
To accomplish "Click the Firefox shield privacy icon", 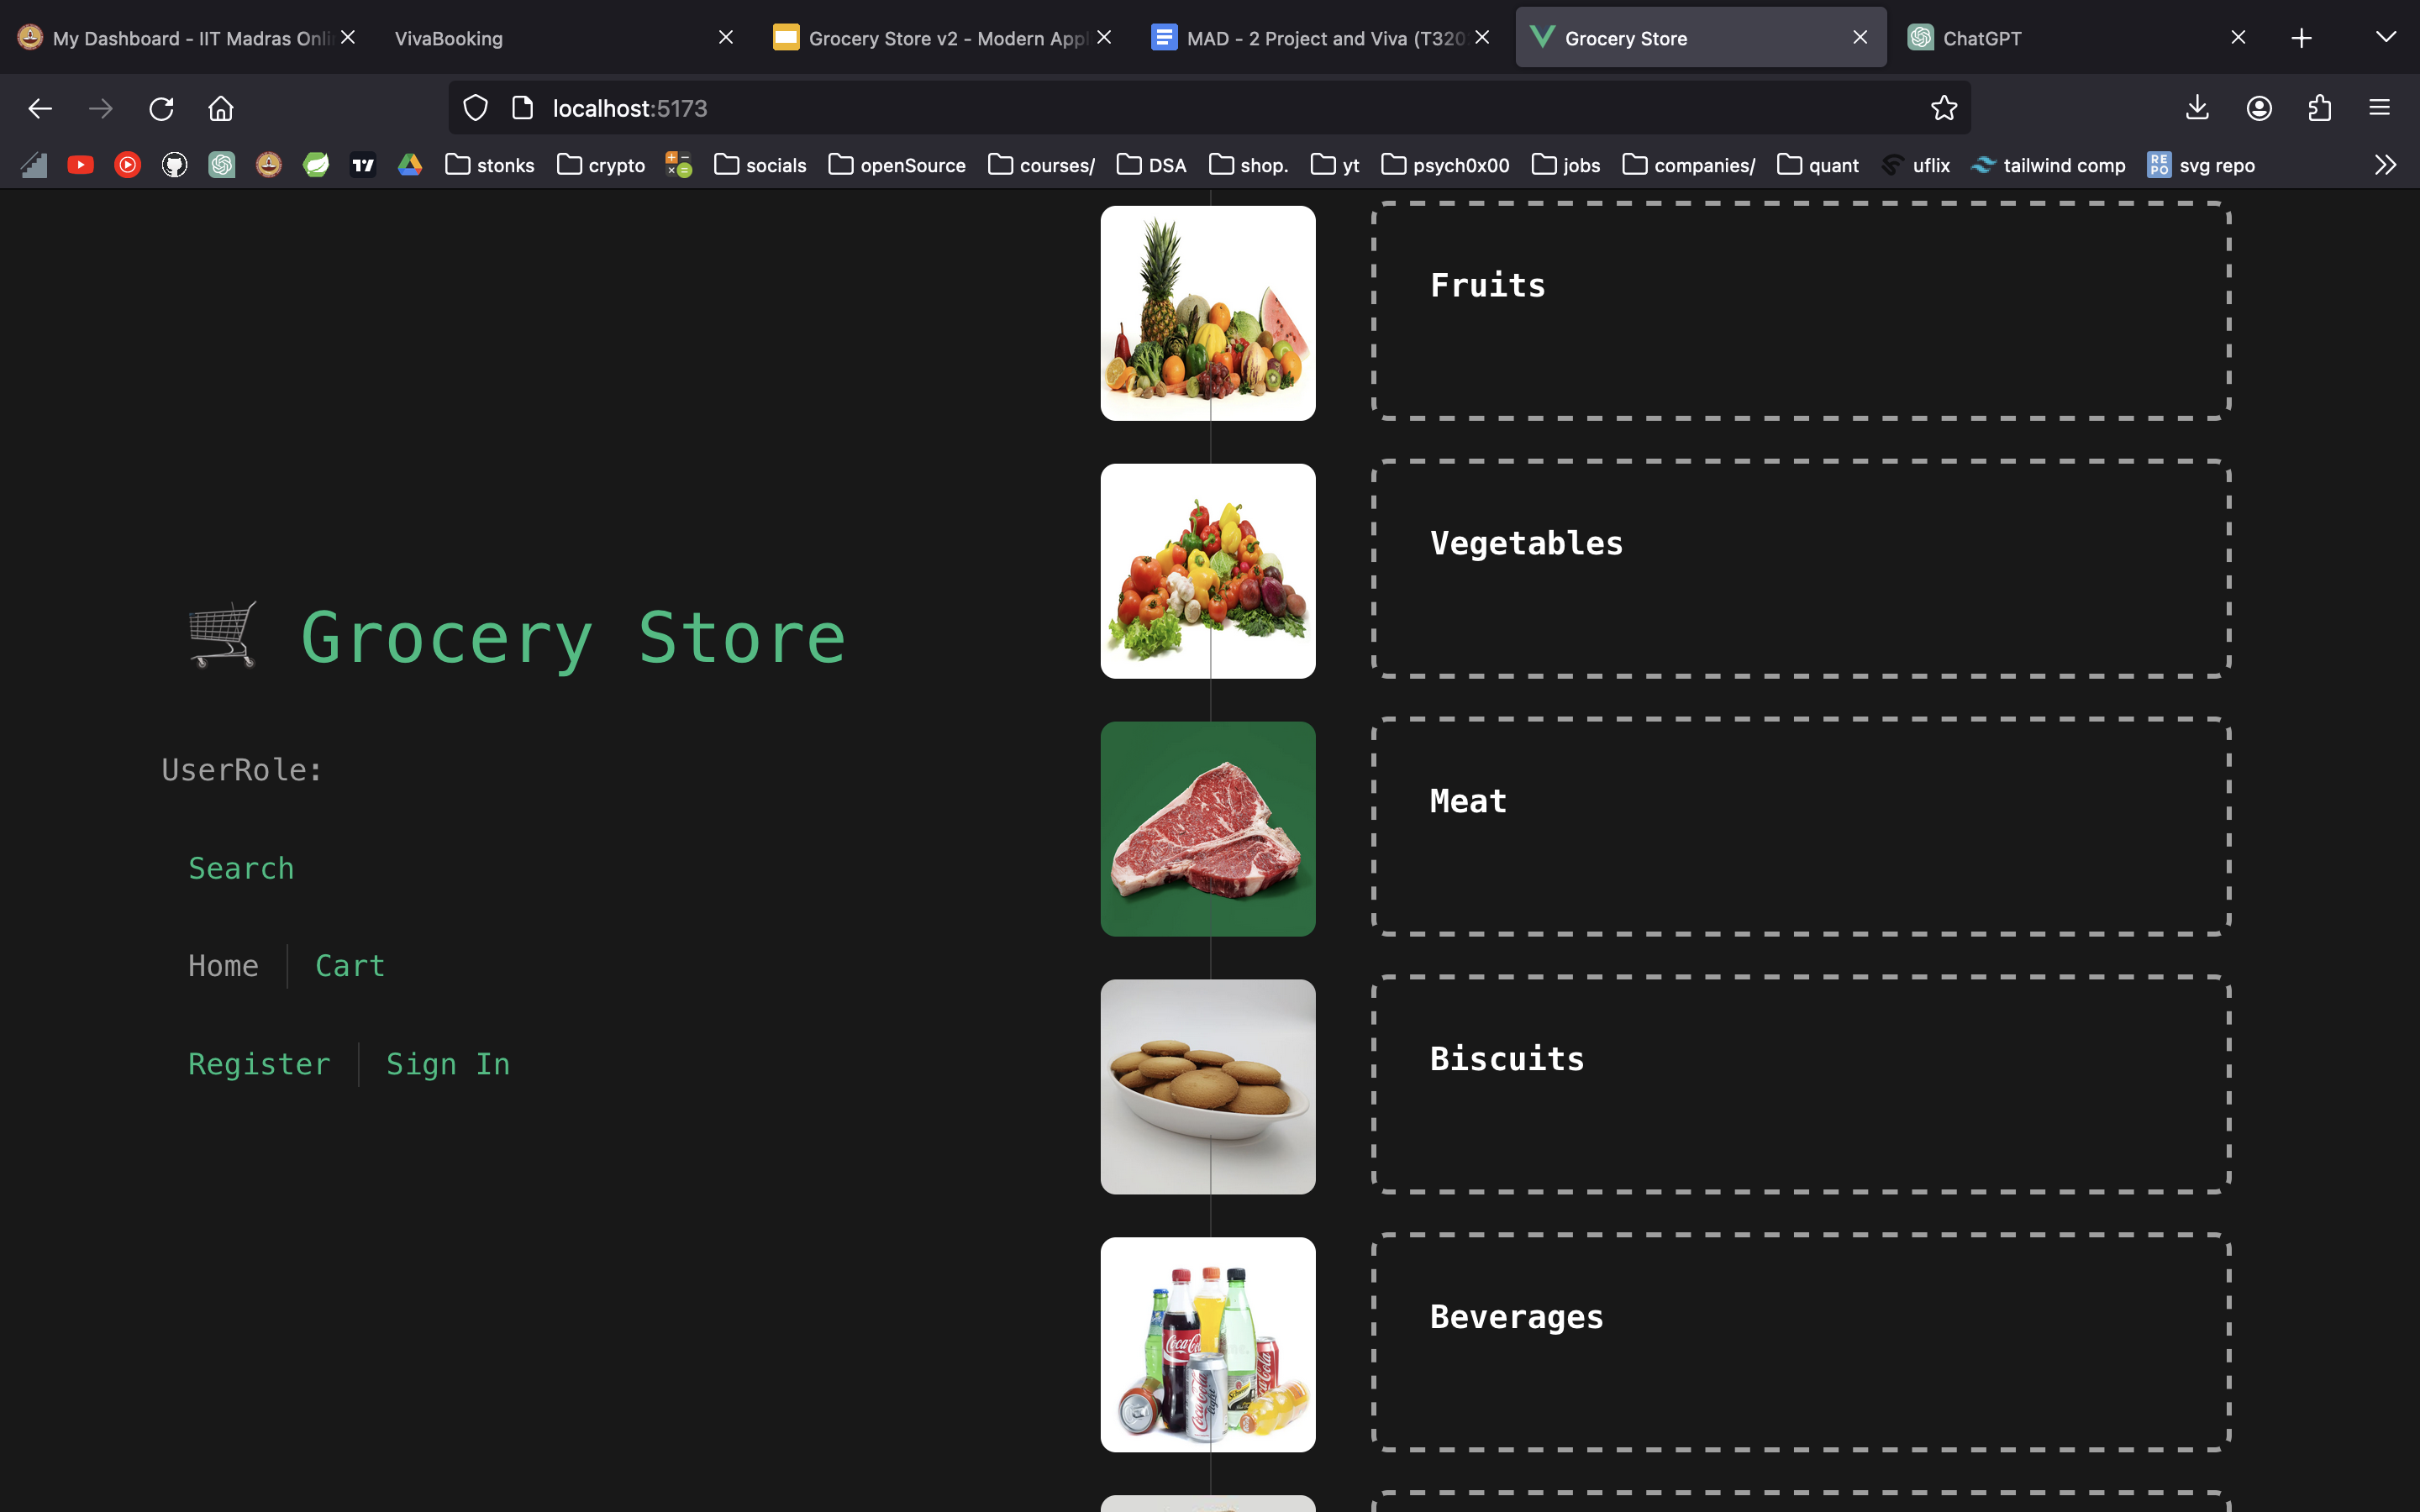I will pos(476,108).
